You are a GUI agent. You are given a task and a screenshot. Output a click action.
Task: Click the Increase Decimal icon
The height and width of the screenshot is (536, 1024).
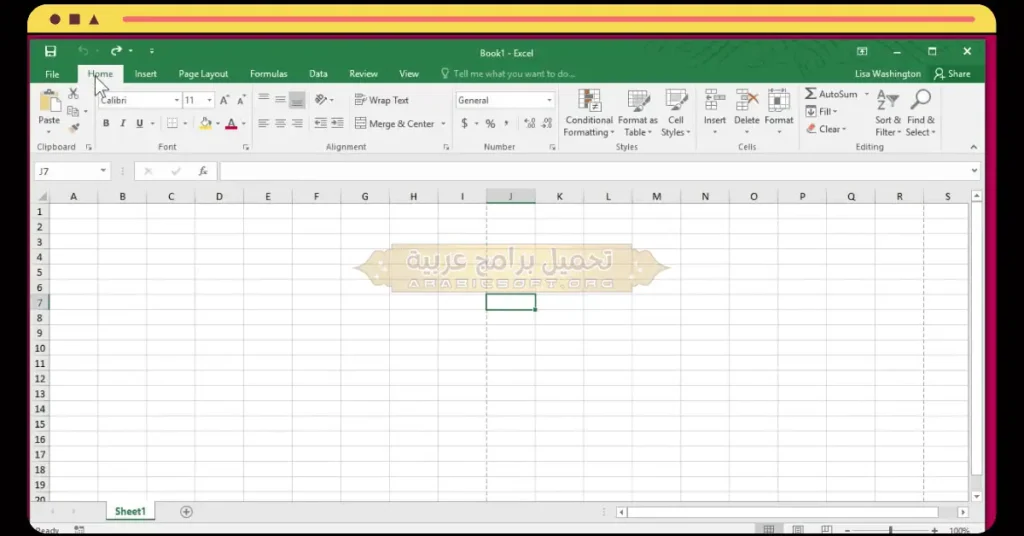pyautogui.click(x=530, y=123)
